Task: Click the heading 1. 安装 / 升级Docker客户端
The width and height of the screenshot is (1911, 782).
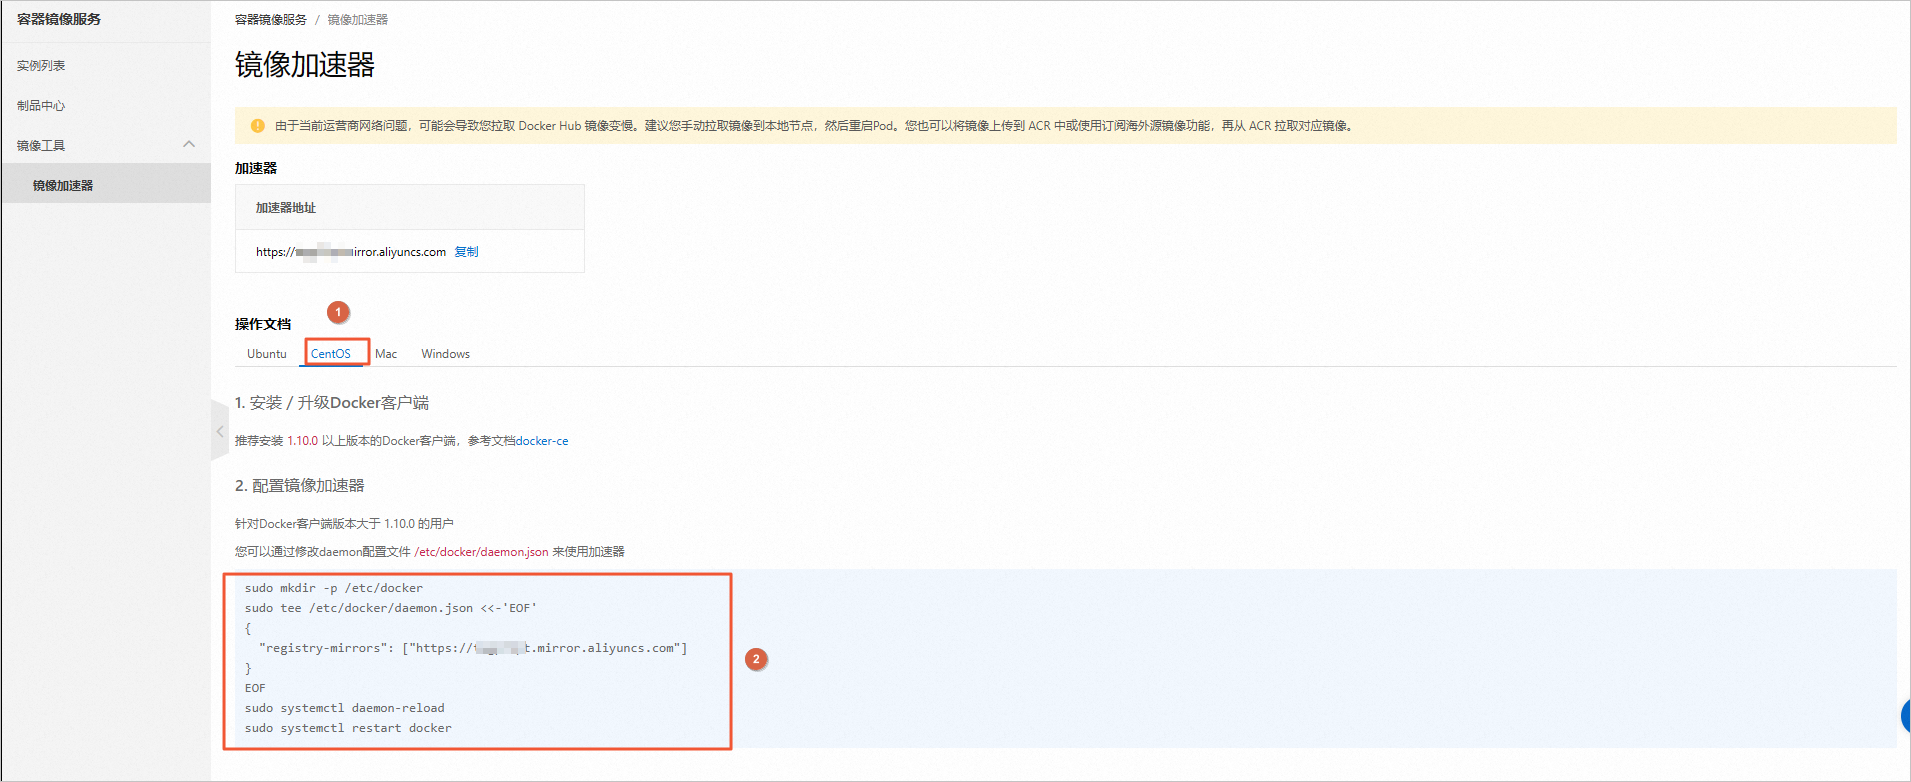Action: pyautogui.click(x=332, y=403)
